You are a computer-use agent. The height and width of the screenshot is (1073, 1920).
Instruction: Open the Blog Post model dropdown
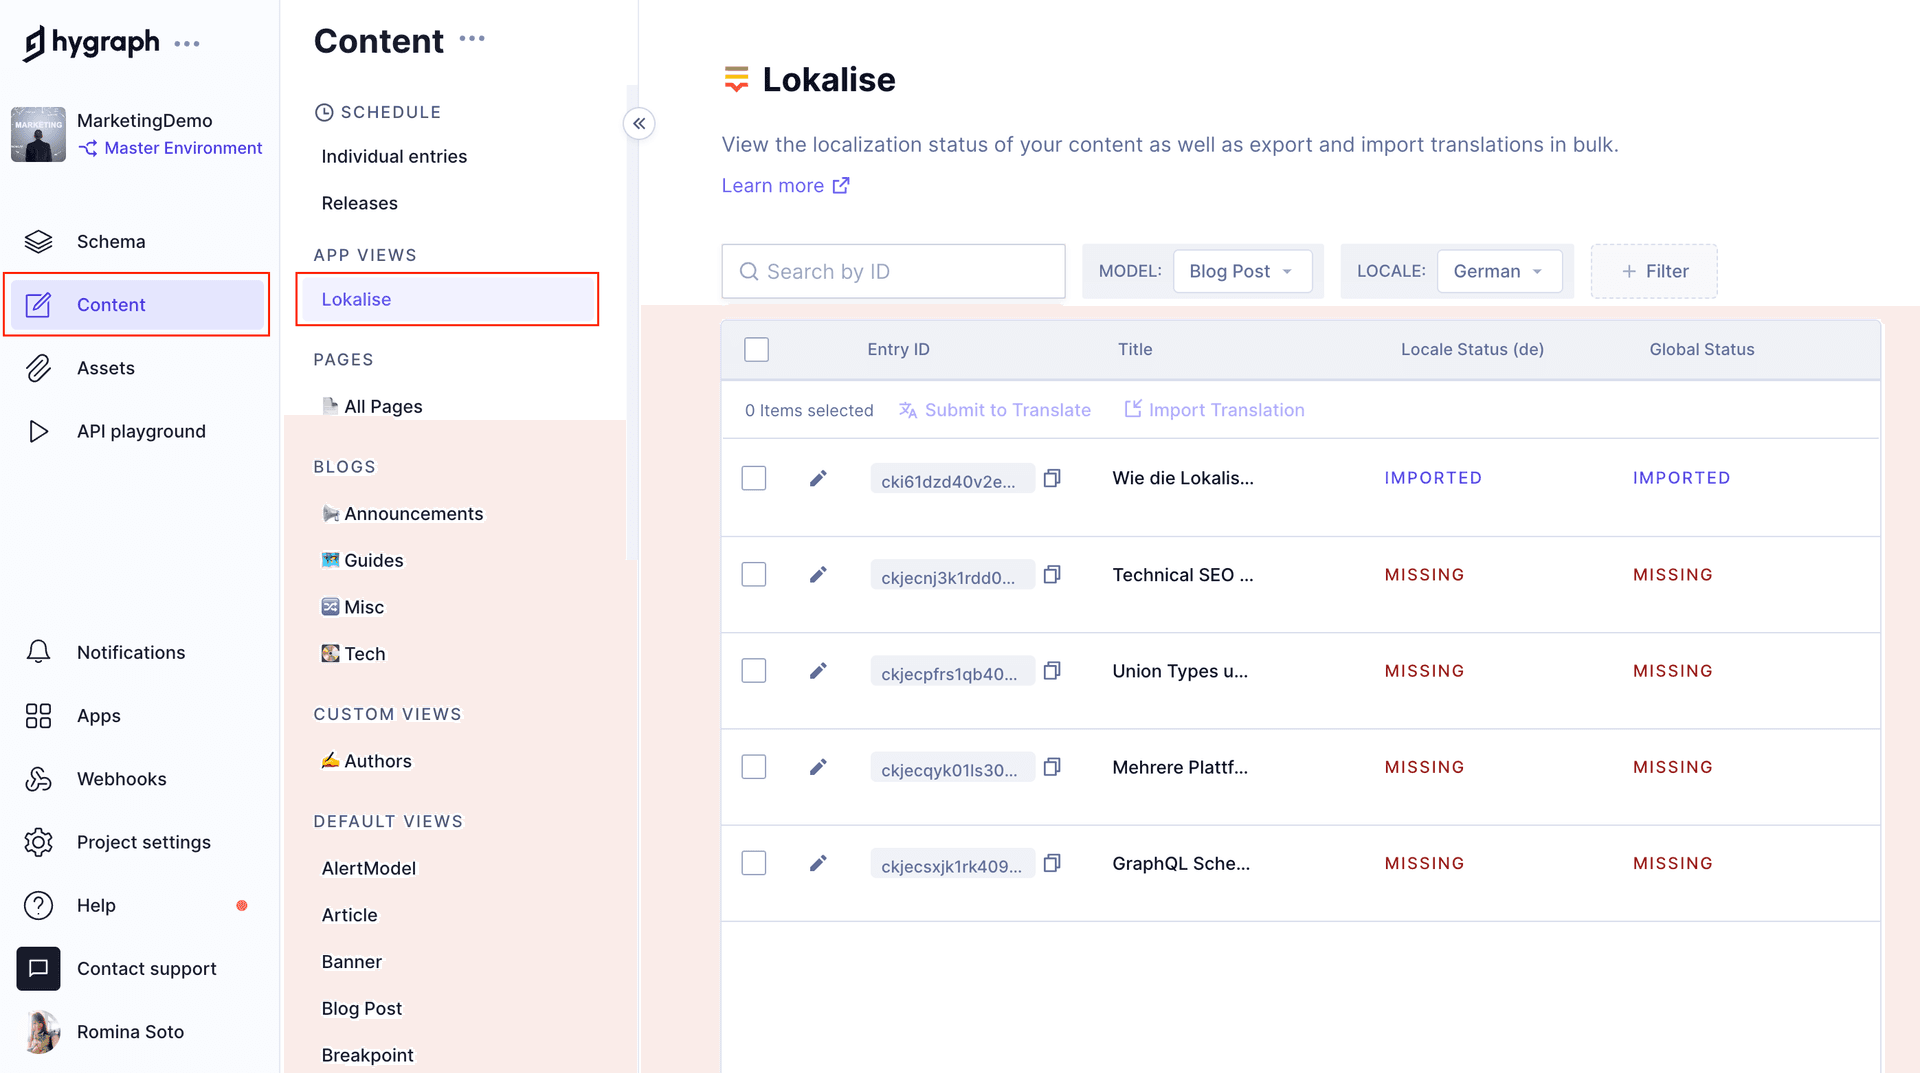1241,271
